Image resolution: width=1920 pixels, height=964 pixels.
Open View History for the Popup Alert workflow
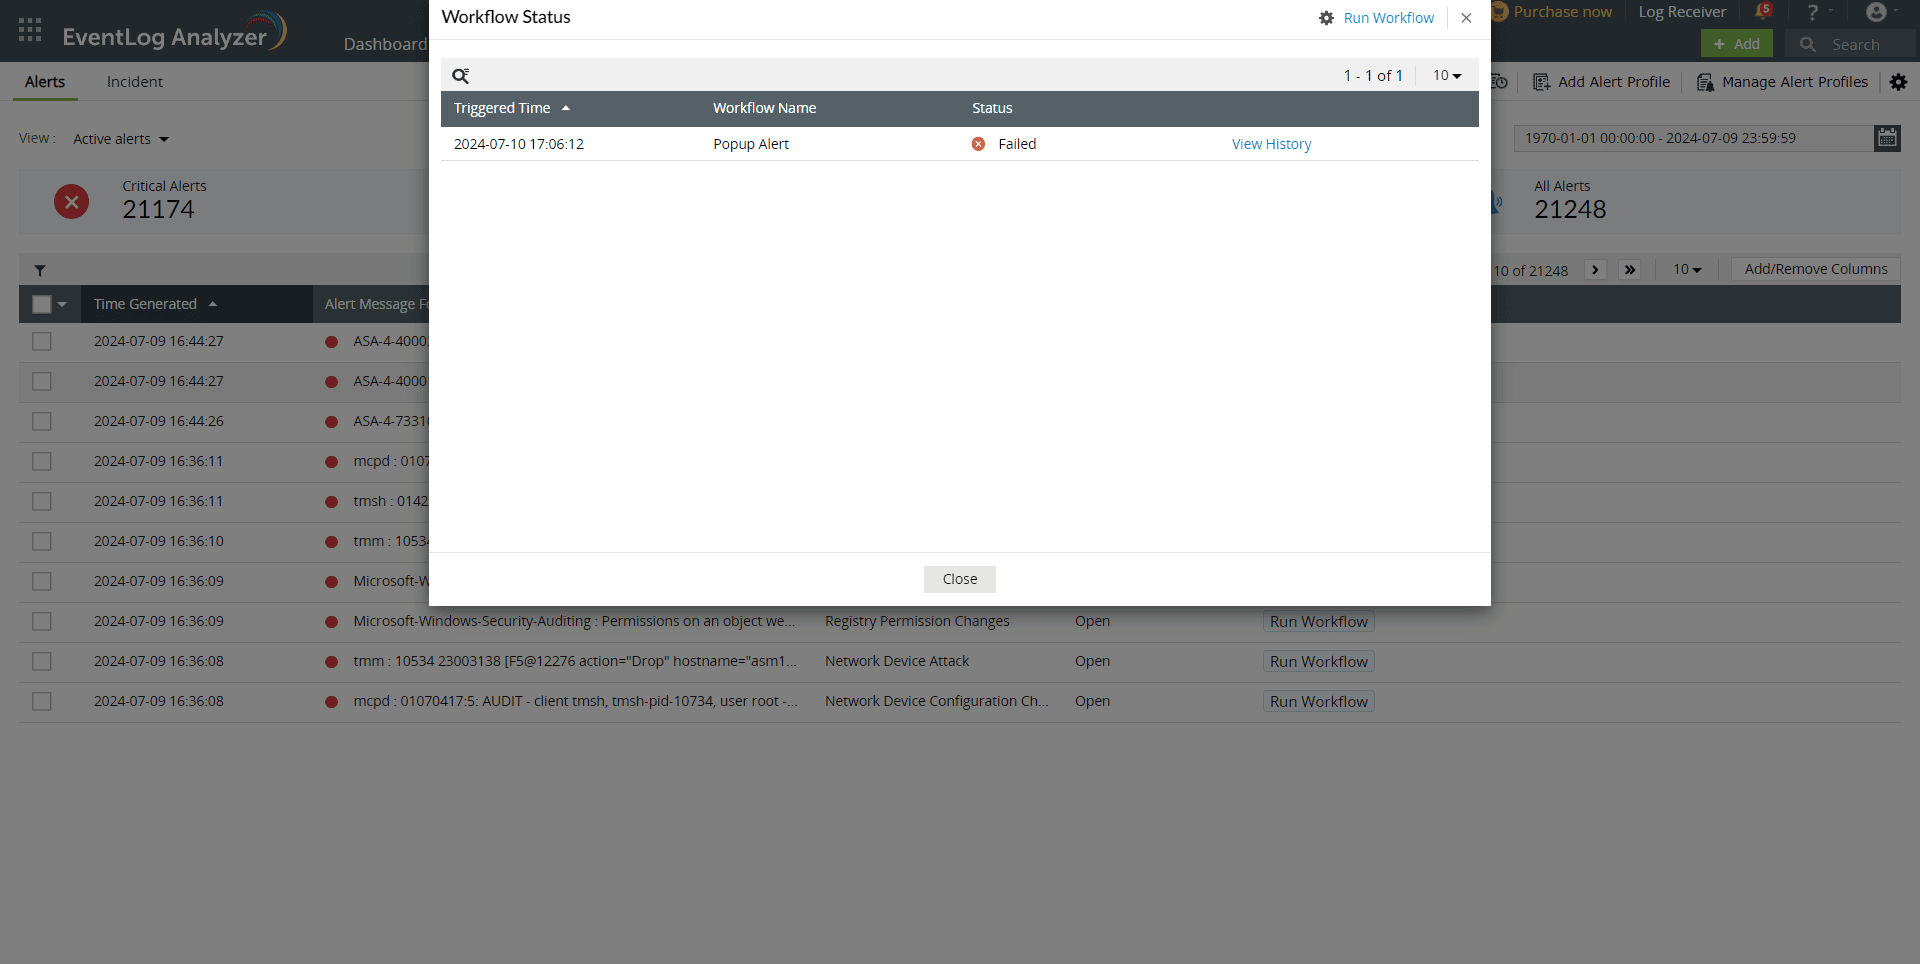(x=1271, y=144)
